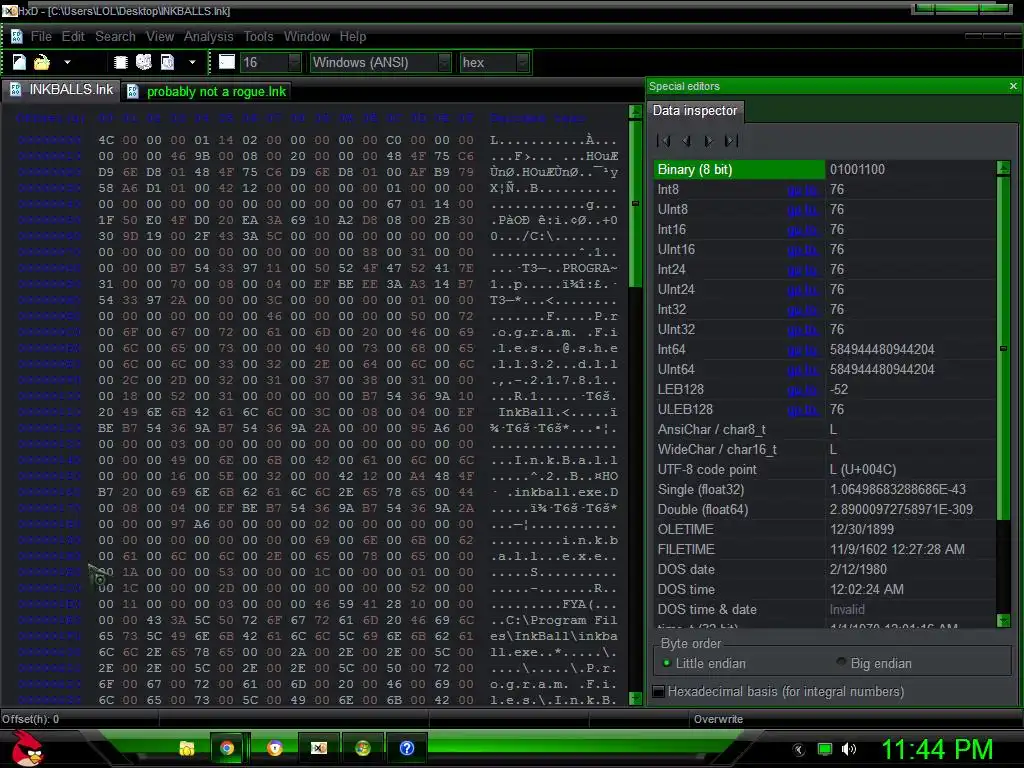Click the 'go to' link for UInt64

pyautogui.click(x=802, y=370)
